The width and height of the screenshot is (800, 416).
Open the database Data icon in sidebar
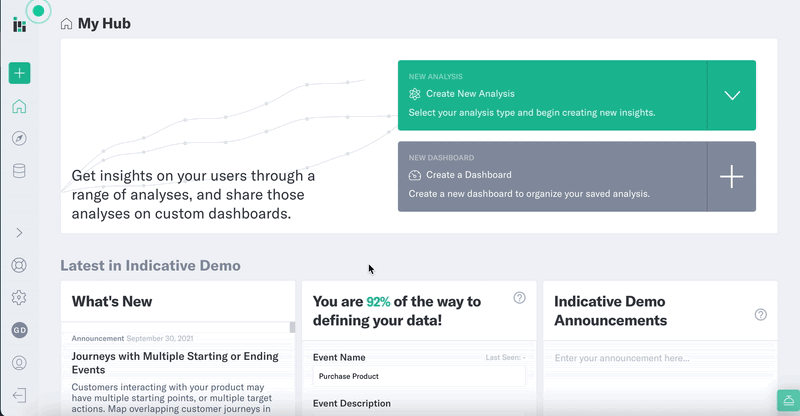[19, 171]
